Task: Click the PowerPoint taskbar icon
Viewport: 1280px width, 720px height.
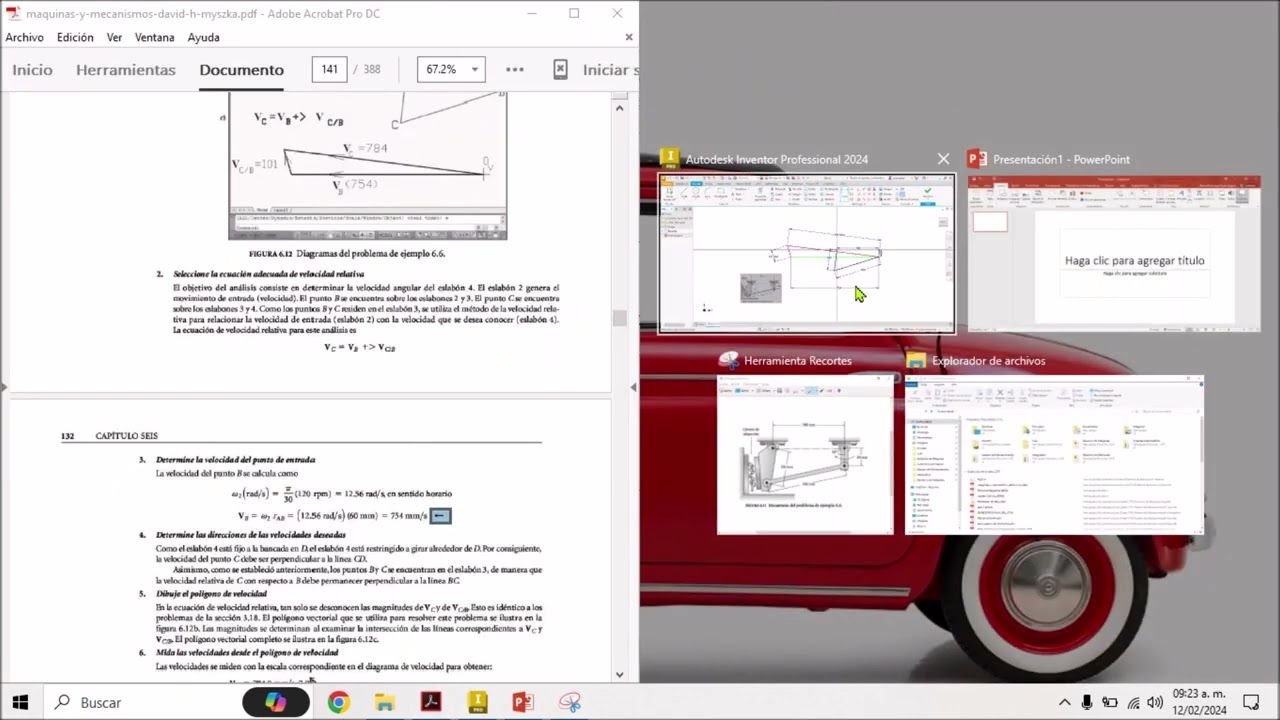Action: (x=523, y=702)
